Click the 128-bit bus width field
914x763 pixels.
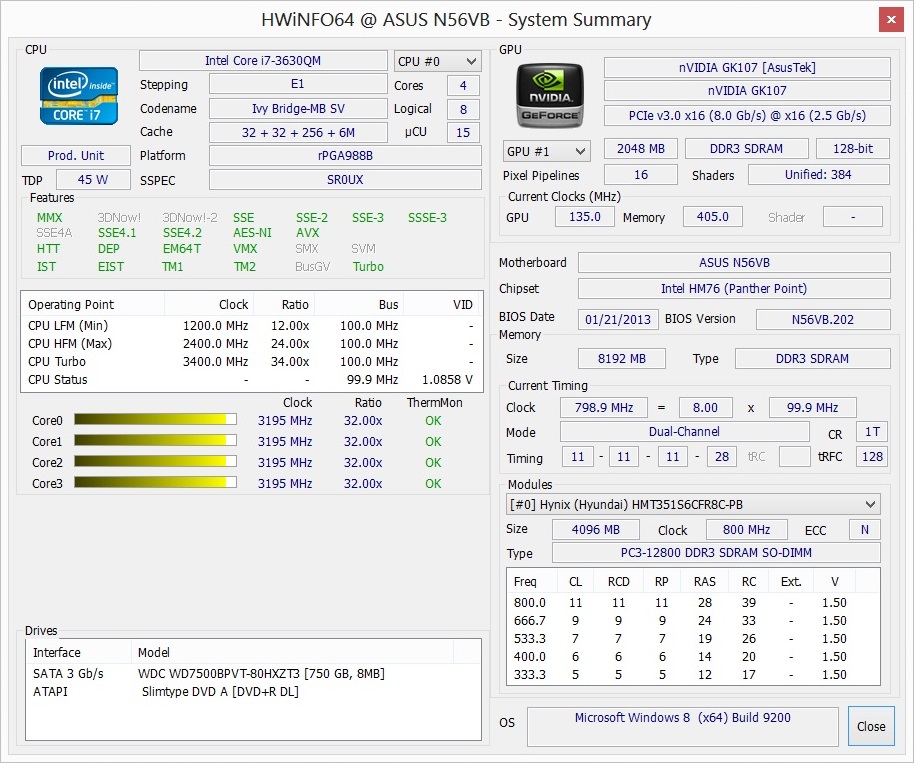coord(853,149)
